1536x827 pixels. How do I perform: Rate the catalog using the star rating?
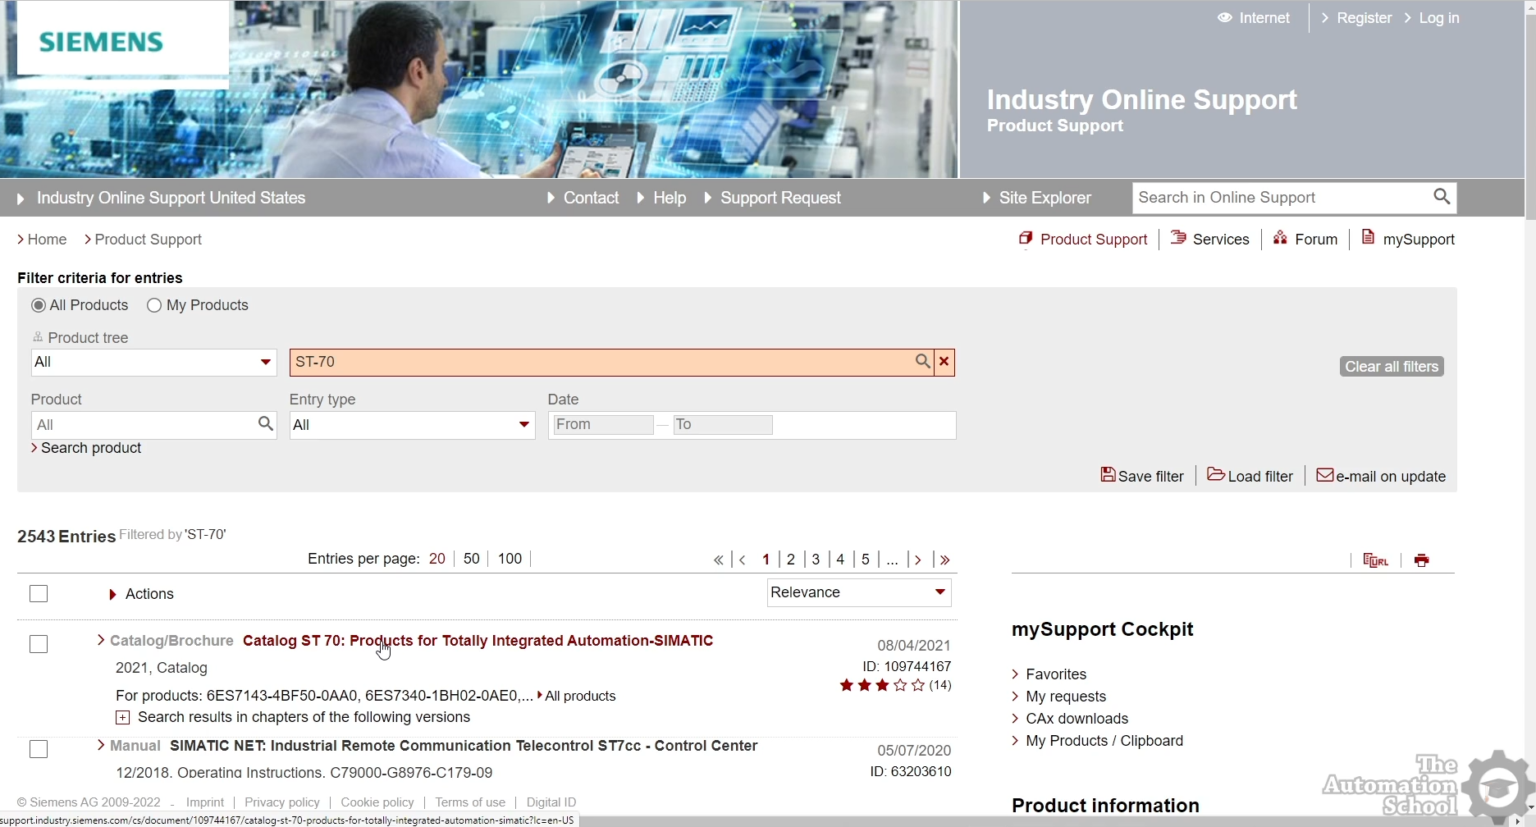tap(882, 686)
